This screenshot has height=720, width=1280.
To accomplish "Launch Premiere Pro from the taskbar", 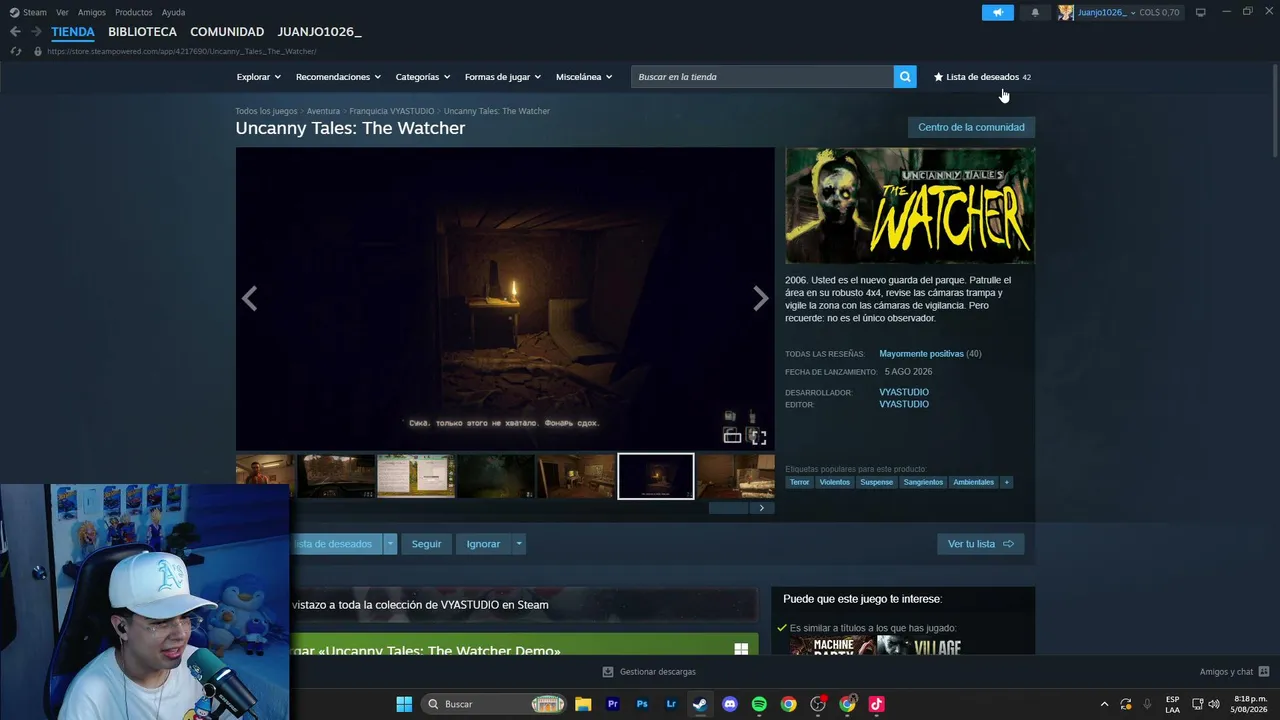I will point(613,704).
